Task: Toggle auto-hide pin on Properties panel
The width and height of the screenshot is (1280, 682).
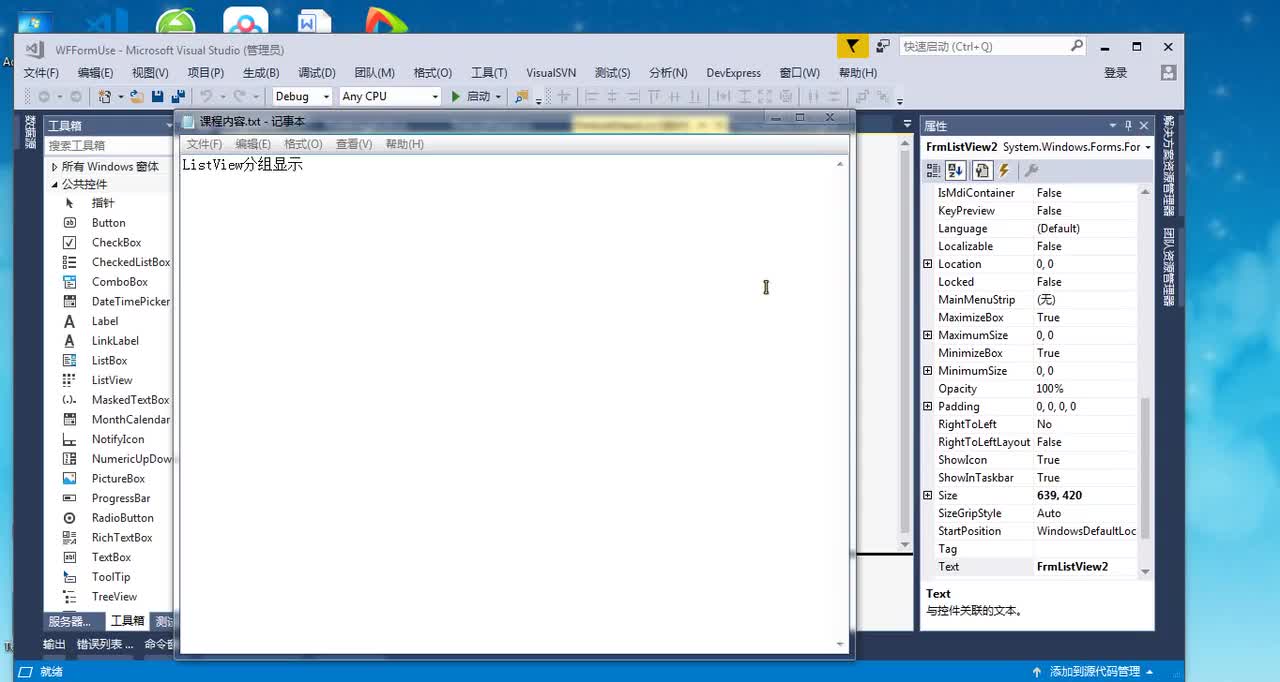Action: click(1128, 125)
